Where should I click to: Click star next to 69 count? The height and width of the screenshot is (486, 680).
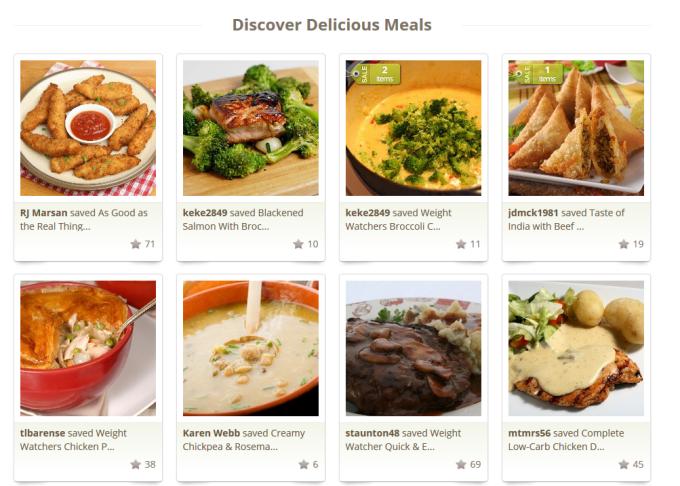[461, 464]
